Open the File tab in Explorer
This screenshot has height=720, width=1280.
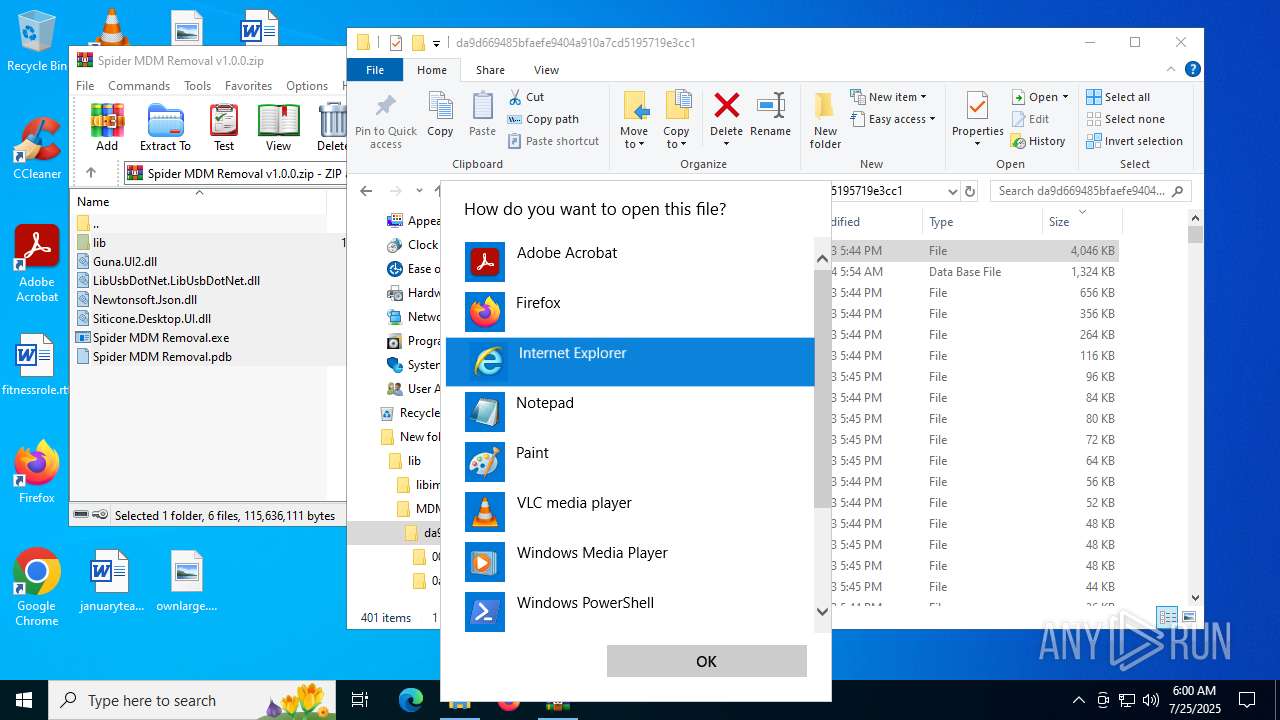(x=375, y=70)
